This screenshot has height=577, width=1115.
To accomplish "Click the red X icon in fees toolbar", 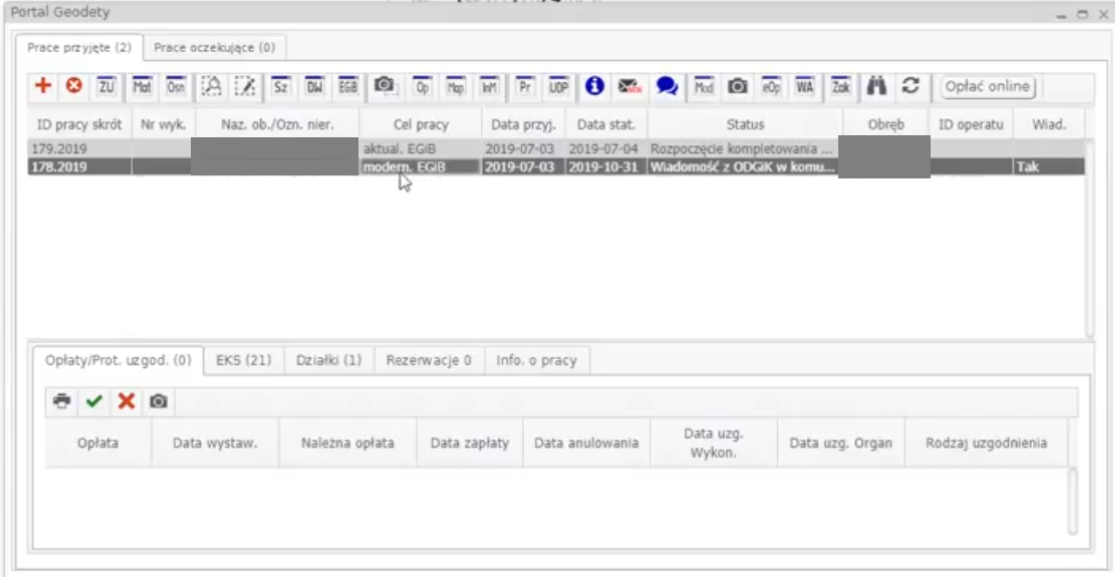I will 126,401.
